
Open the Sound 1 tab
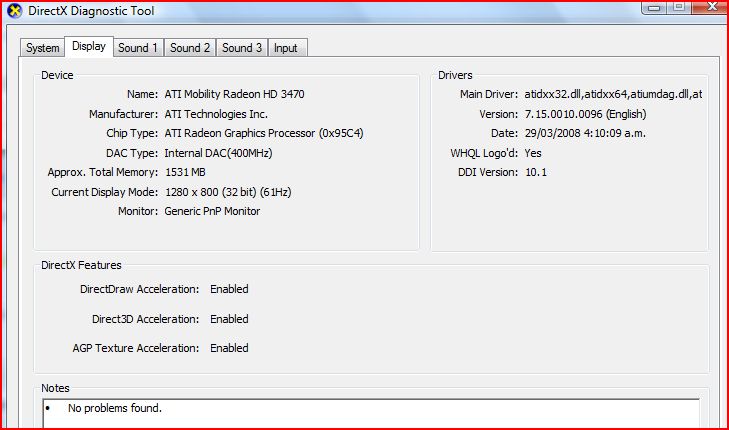138,48
